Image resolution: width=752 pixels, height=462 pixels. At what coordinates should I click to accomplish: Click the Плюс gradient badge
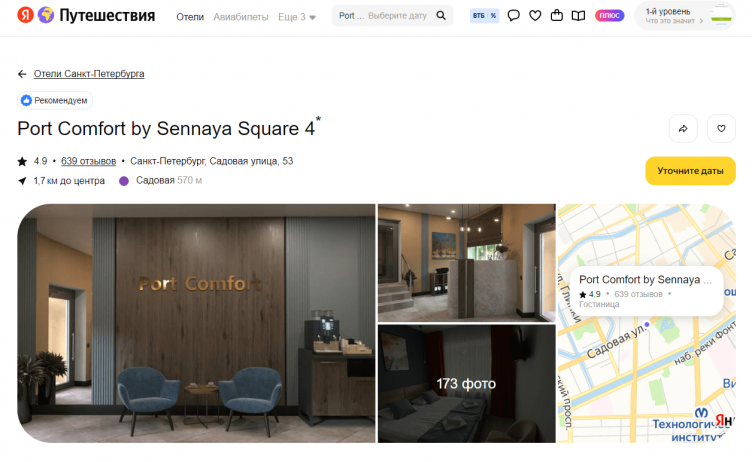tap(609, 16)
